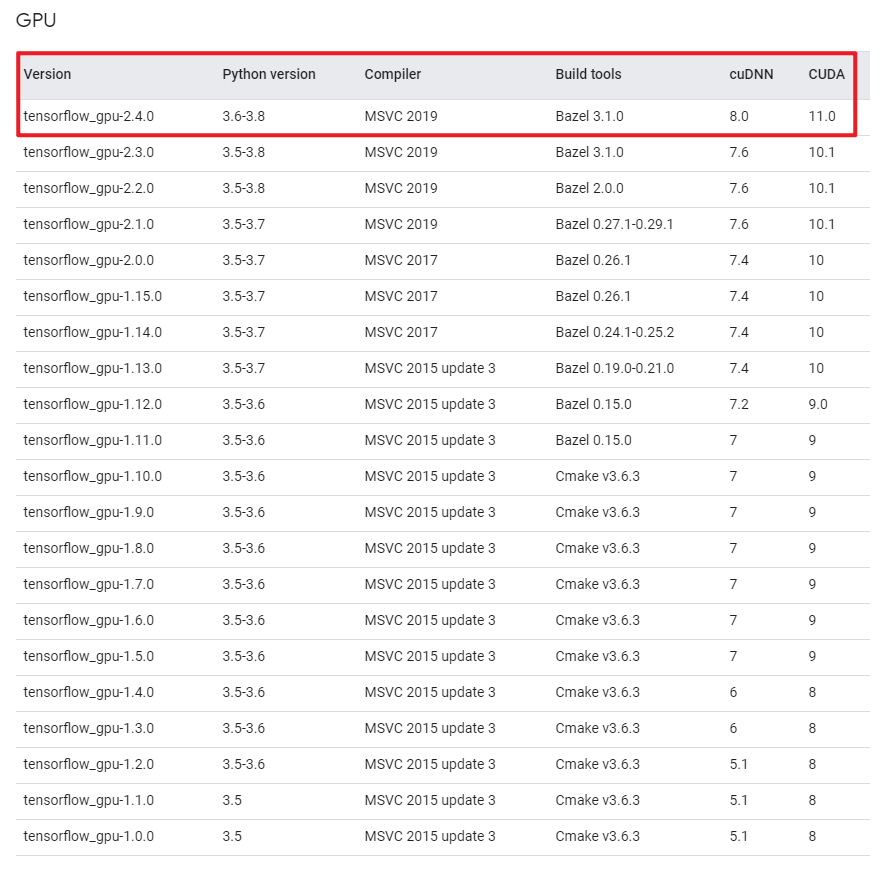
Task: Click CUDA value 11.0
Action: pos(822,116)
